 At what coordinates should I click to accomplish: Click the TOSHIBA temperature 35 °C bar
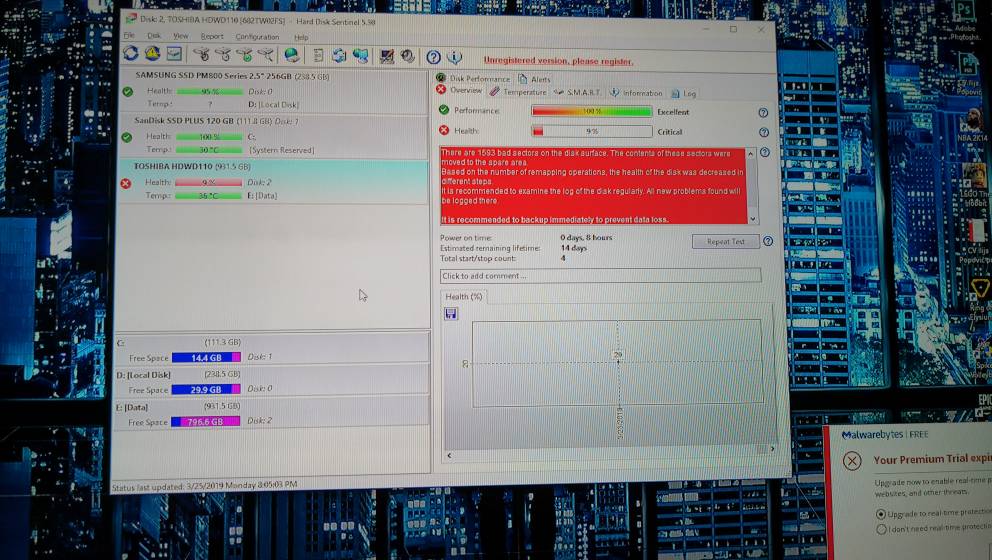tap(208, 196)
